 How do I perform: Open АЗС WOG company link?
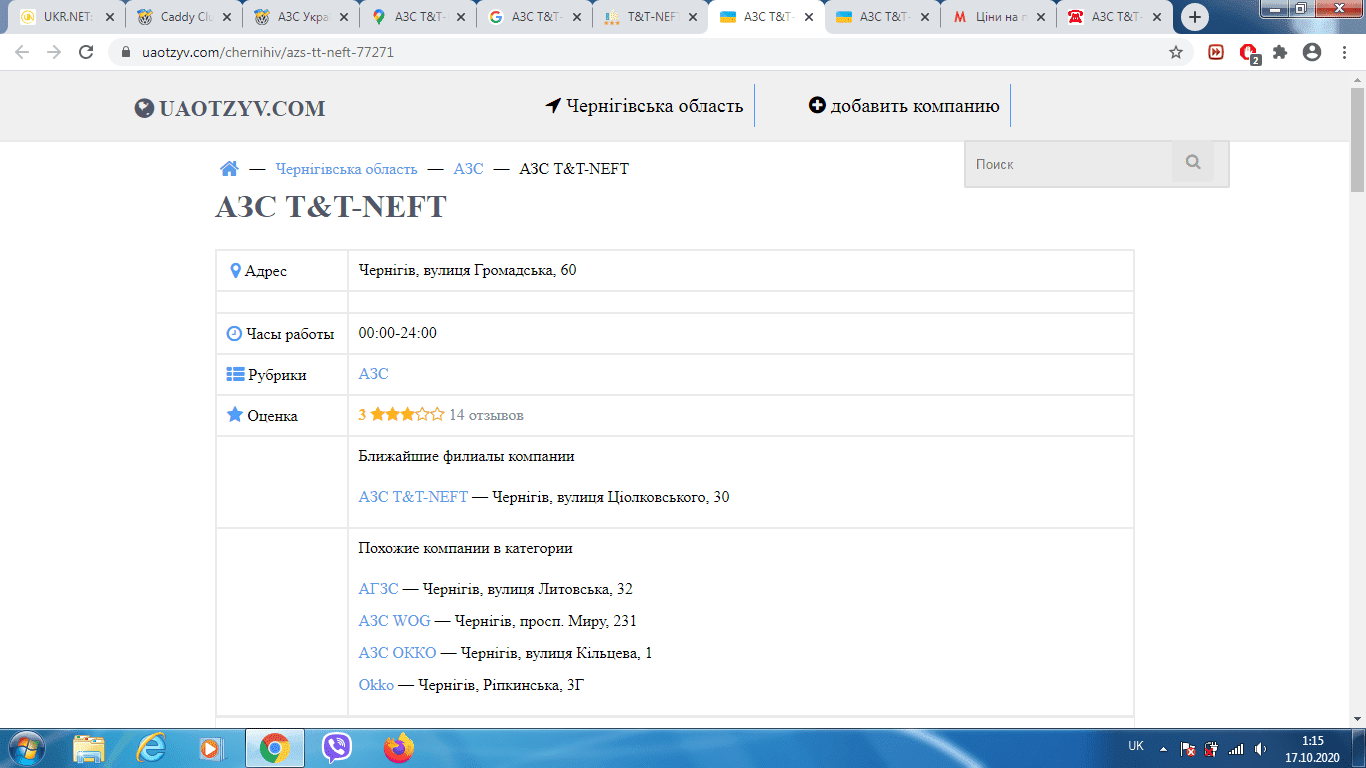[x=394, y=621]
